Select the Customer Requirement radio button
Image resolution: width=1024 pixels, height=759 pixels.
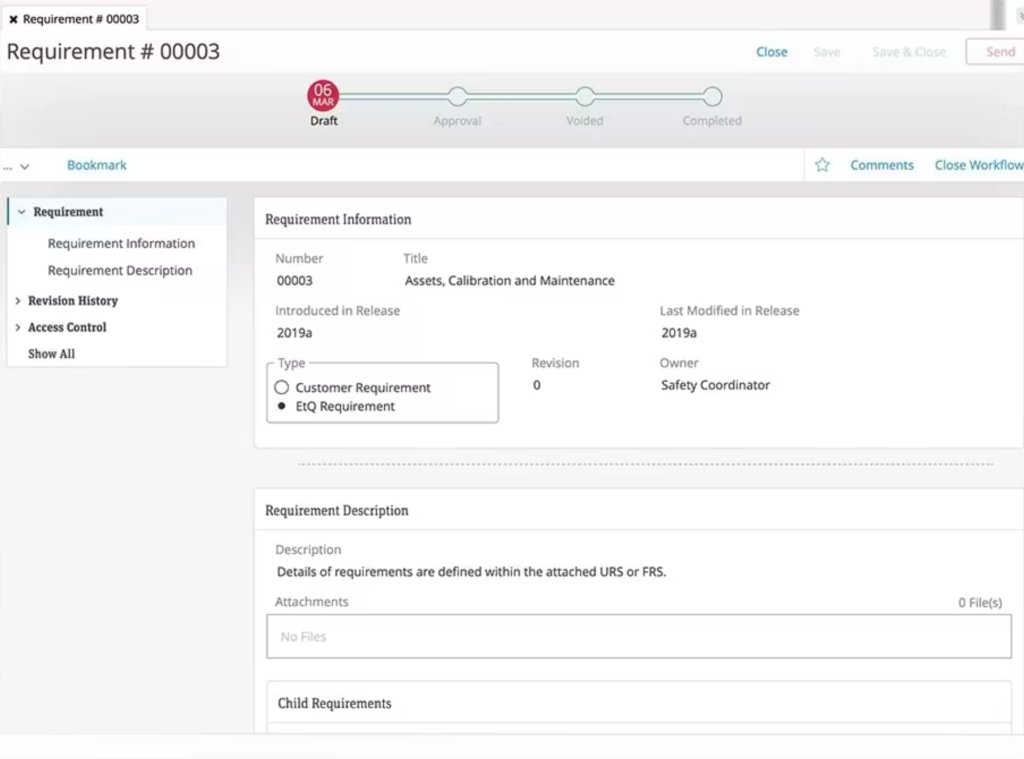281,387
